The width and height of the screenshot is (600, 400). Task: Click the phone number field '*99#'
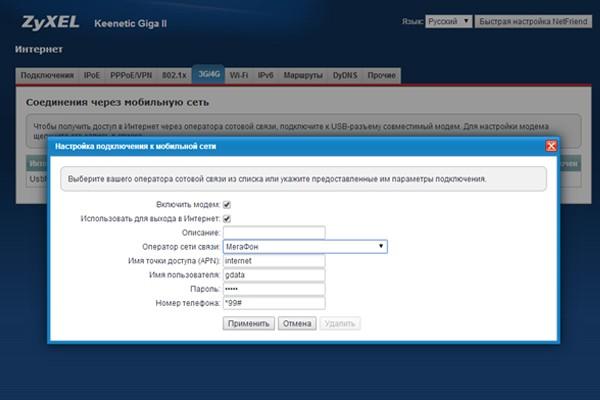click(x=274, y=303)
